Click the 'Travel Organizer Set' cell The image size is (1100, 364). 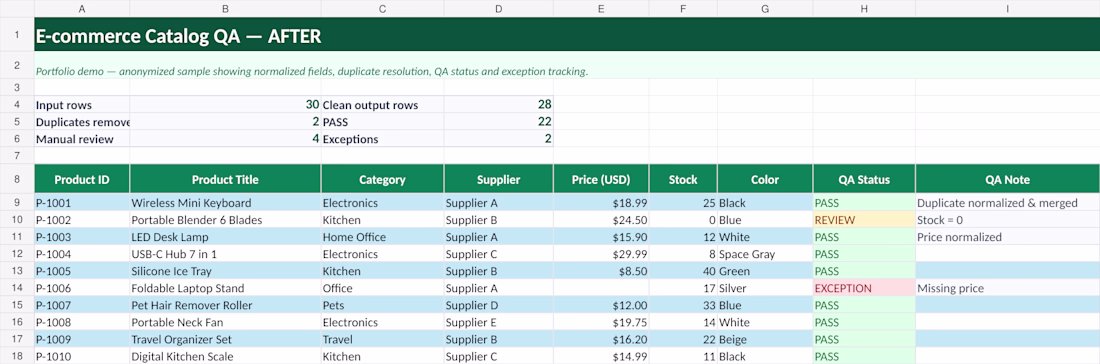click(x=225, y=339)
